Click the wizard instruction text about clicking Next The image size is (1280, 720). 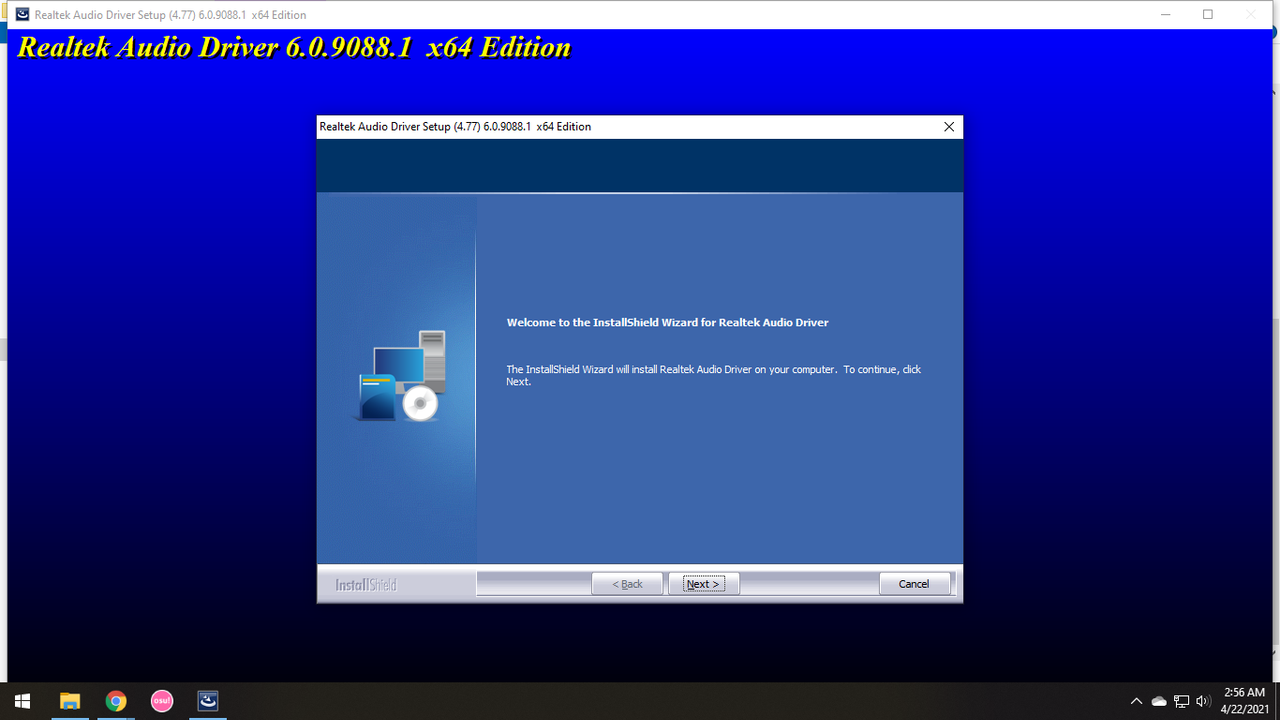point(714,375)
